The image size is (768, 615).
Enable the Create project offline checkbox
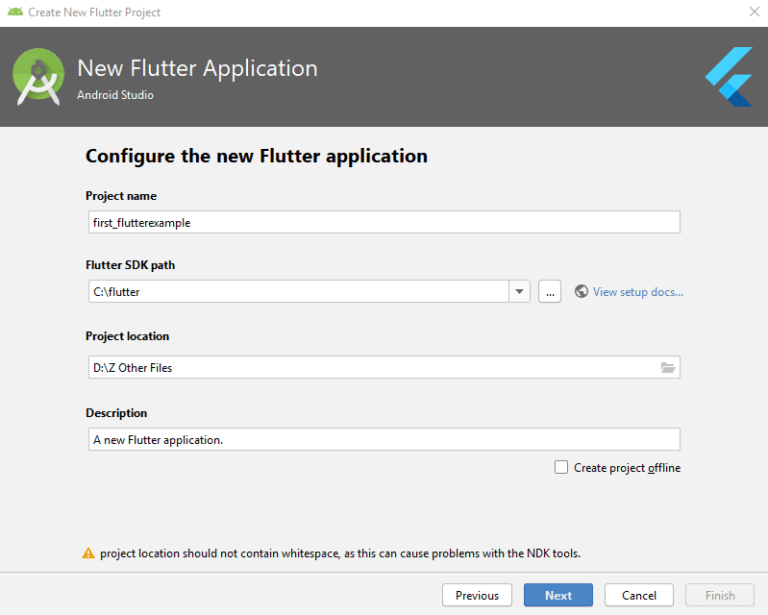coord(561,467)
